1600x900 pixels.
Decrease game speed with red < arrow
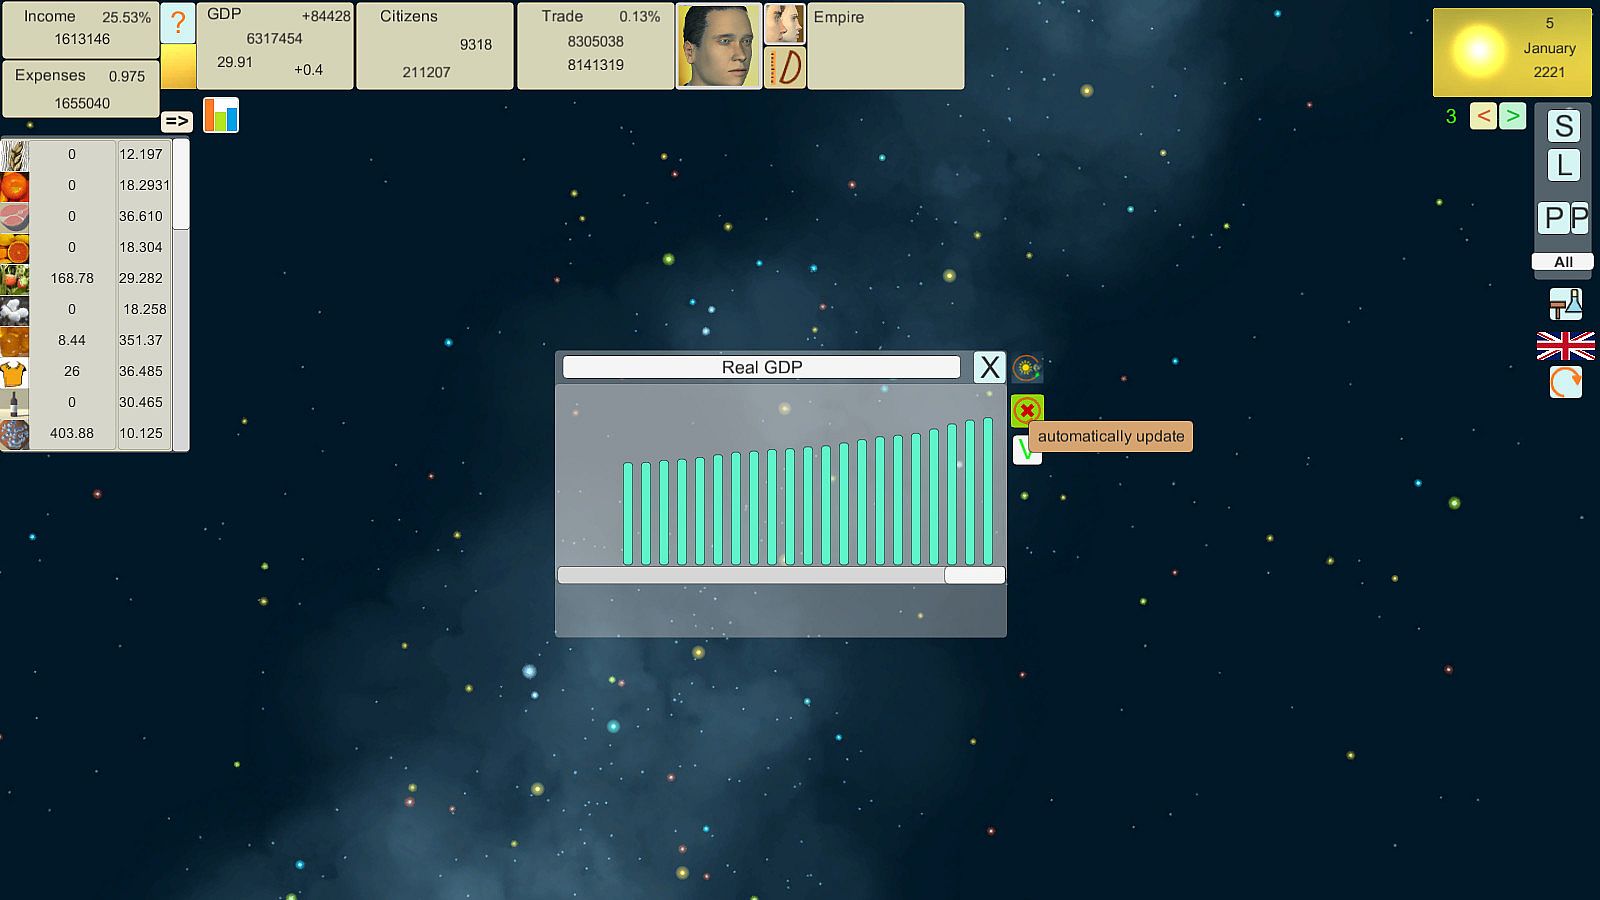[1483, 116]
